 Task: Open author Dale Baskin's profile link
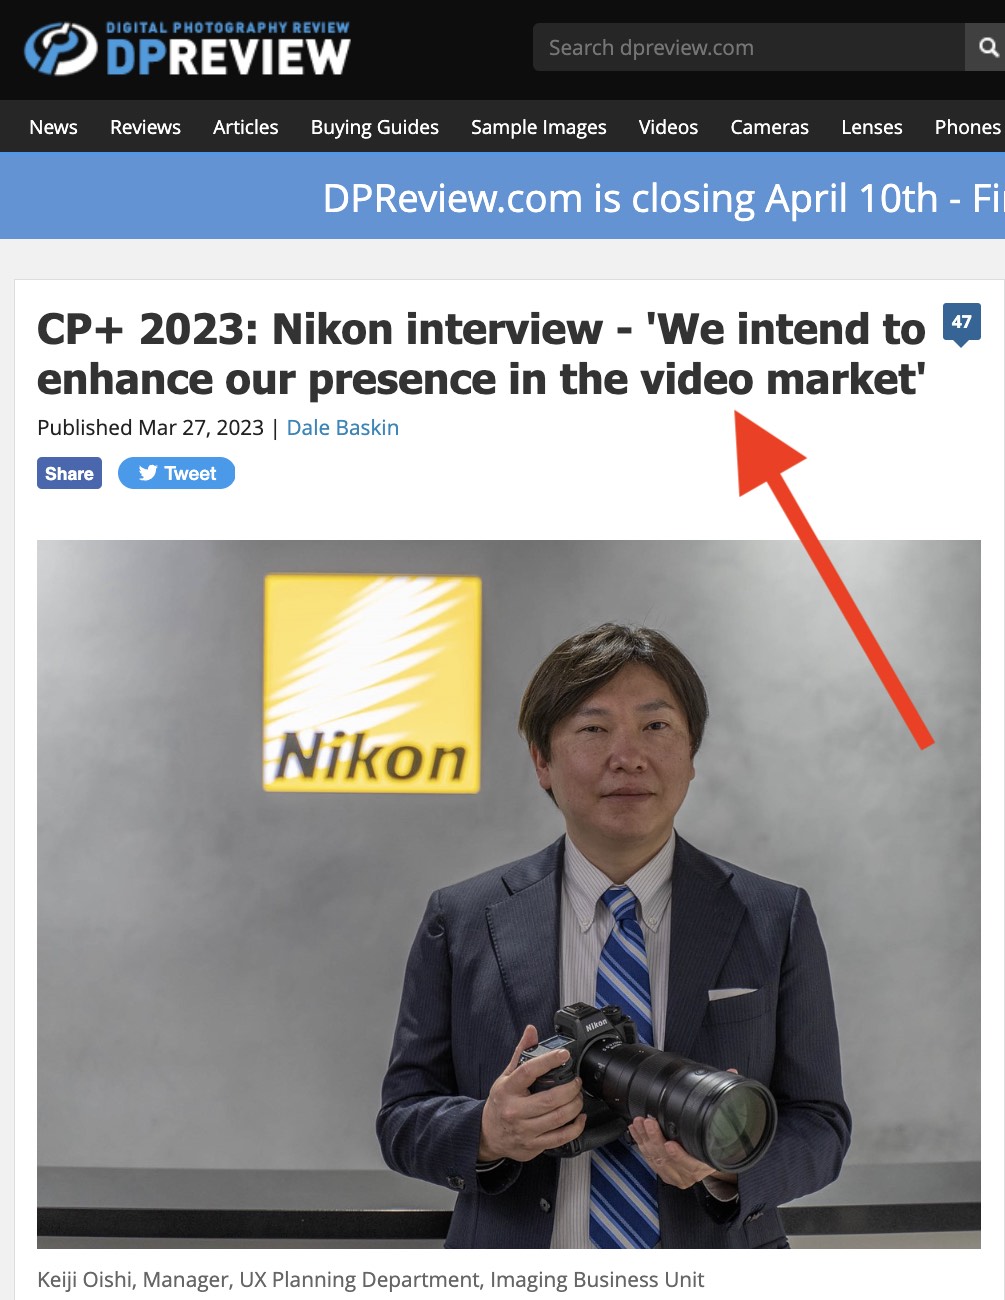(343, 428)
